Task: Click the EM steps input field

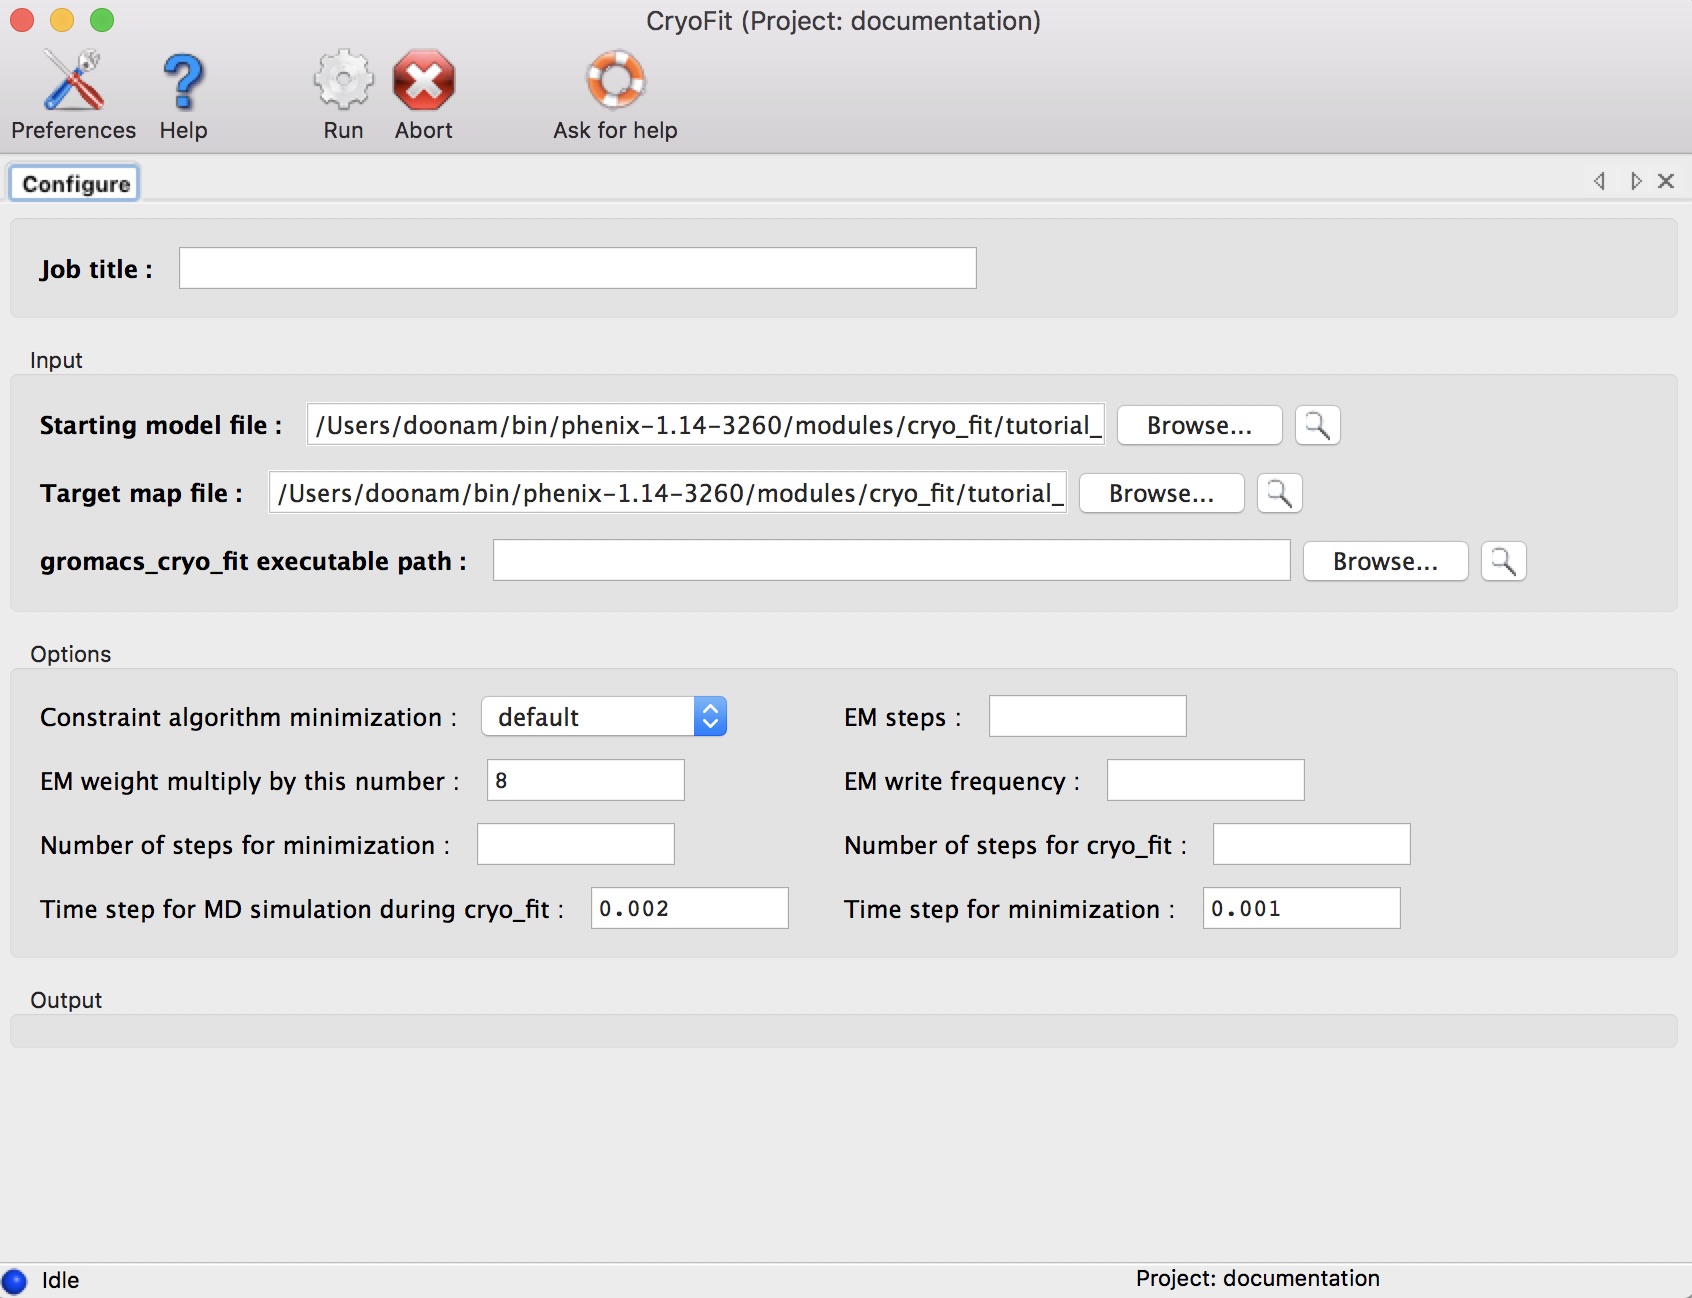Action: [x=1086, y=716]
